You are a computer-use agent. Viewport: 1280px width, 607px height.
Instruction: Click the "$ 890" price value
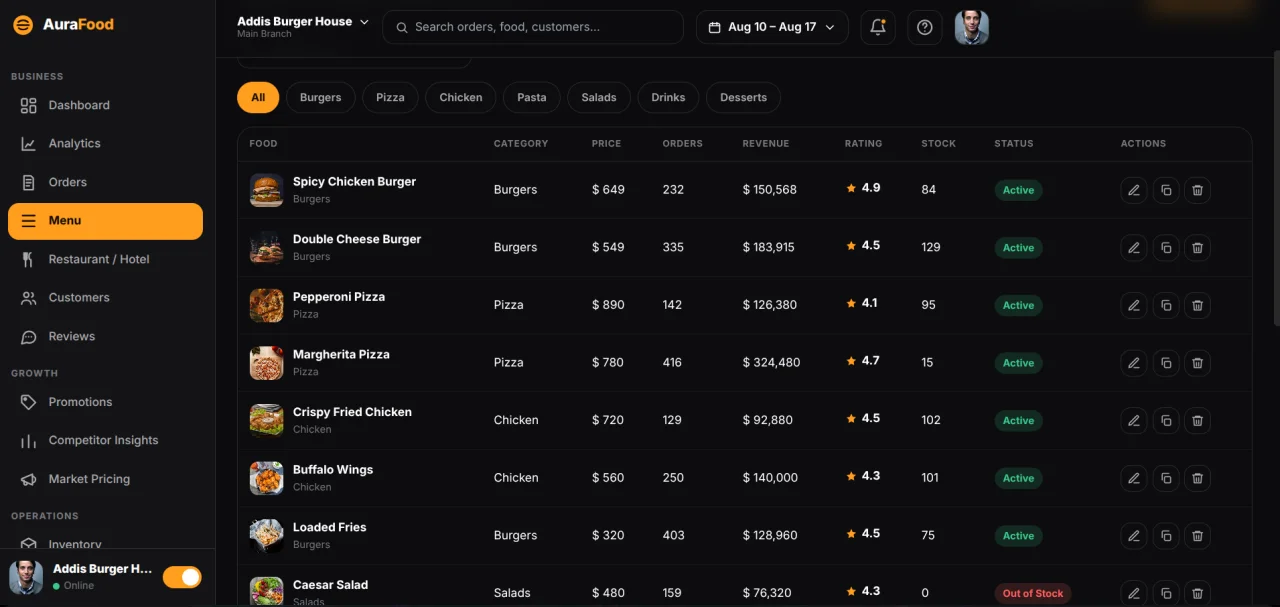tap(608, 305)
